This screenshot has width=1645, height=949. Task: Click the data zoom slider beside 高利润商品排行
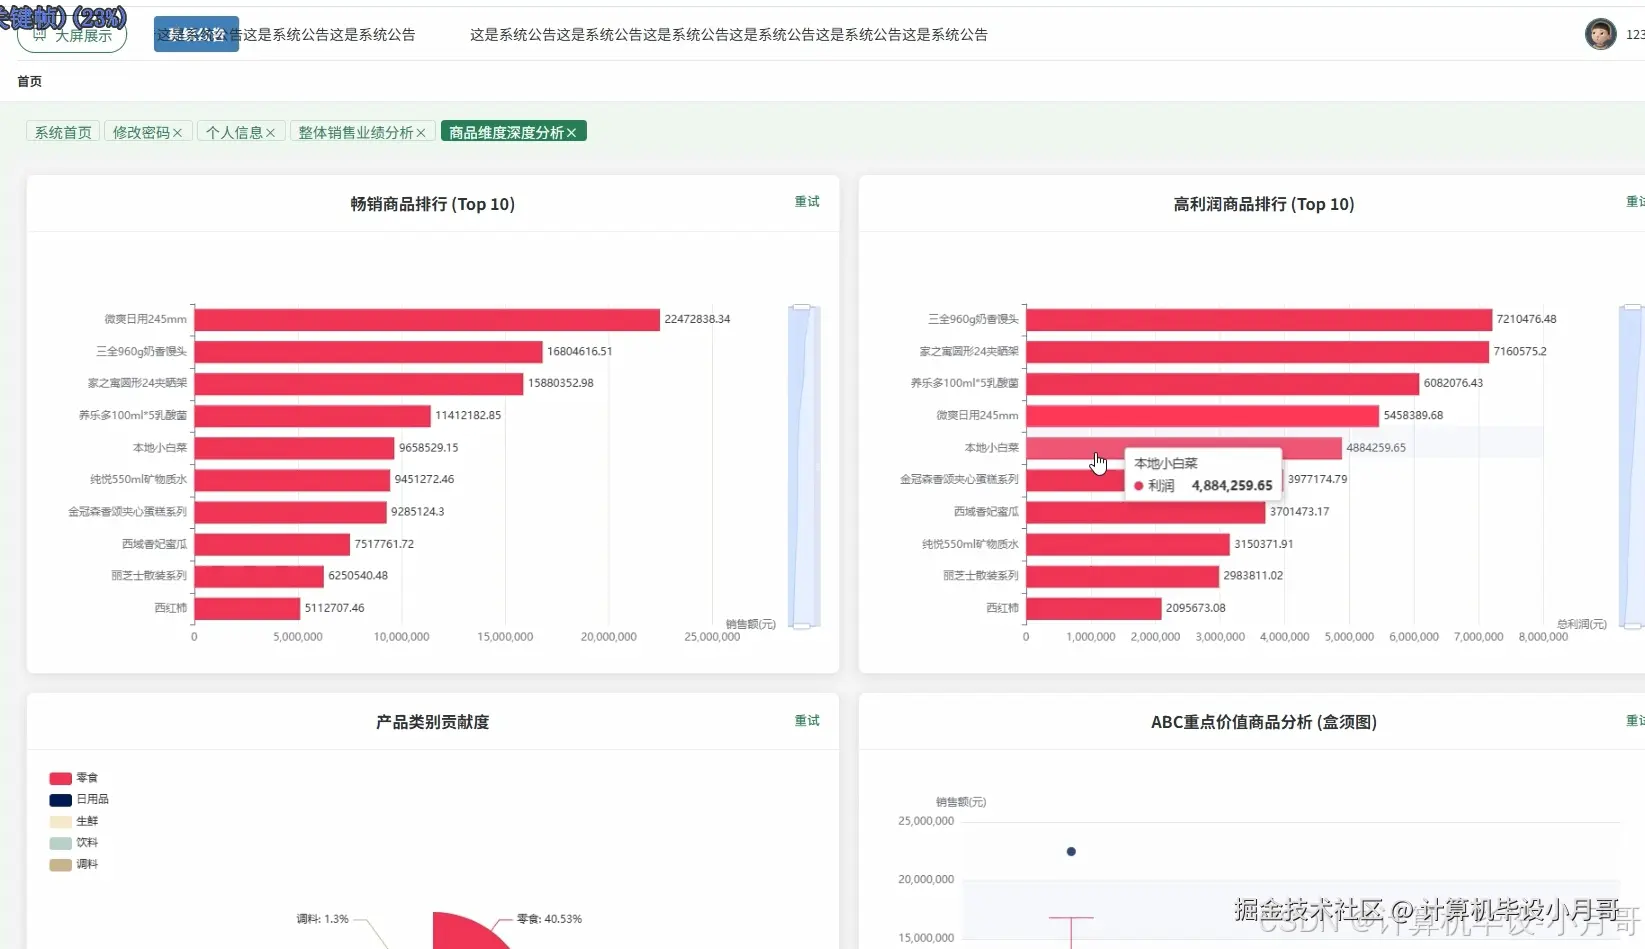1631,466
